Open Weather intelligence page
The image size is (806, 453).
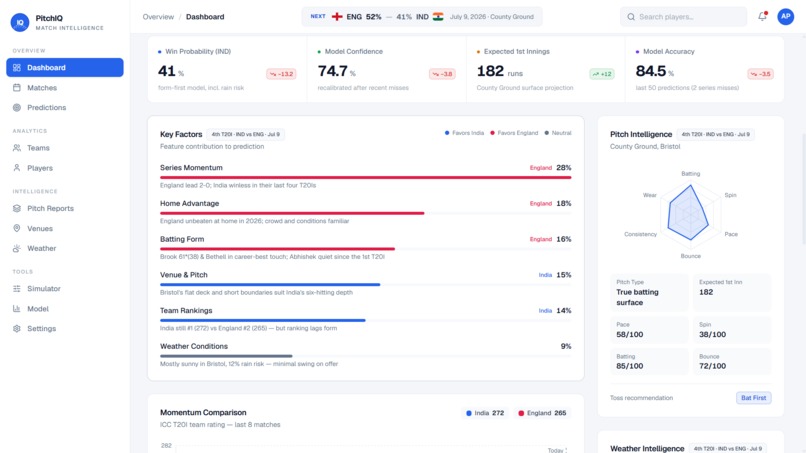(65, 248)
